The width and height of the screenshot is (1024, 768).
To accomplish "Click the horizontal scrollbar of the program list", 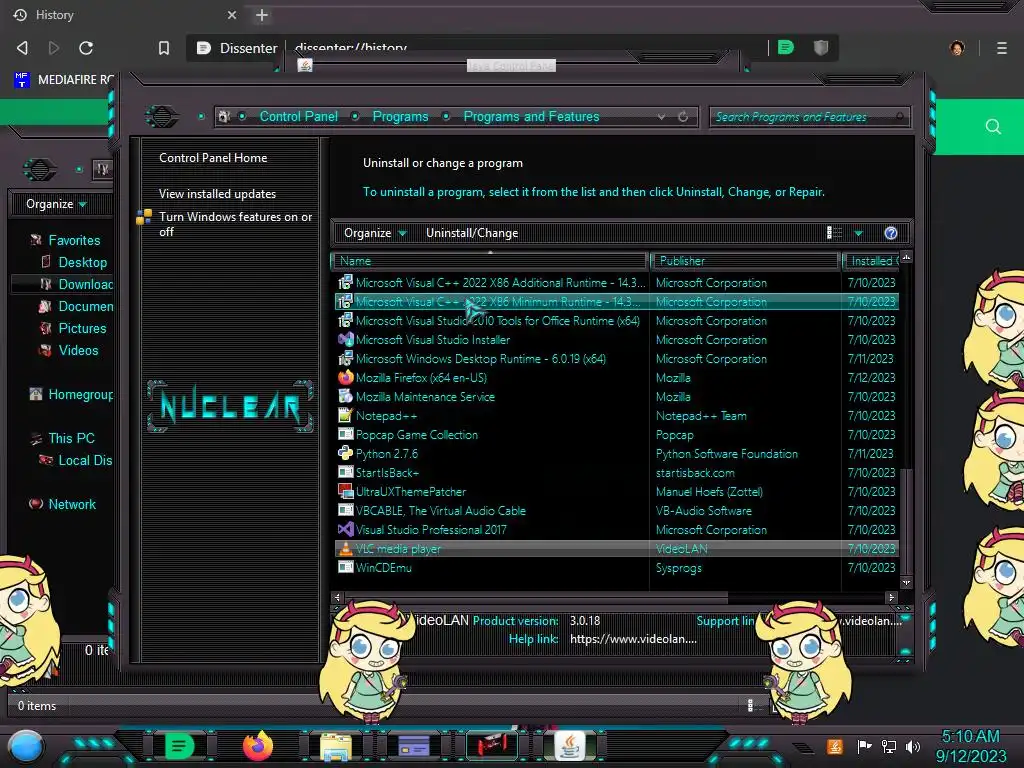I will coord(536,597).
